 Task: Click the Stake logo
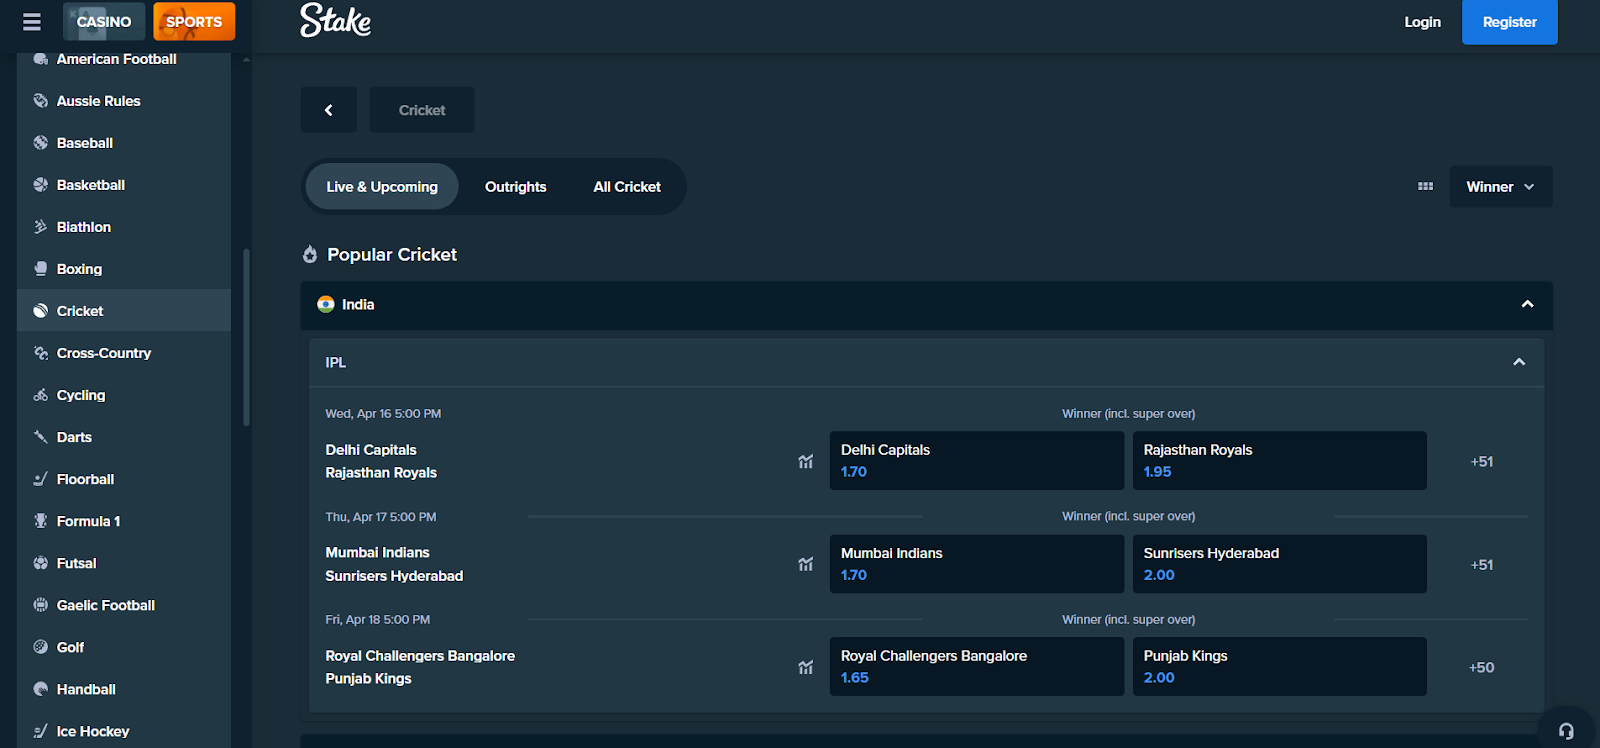coord(335,20)
